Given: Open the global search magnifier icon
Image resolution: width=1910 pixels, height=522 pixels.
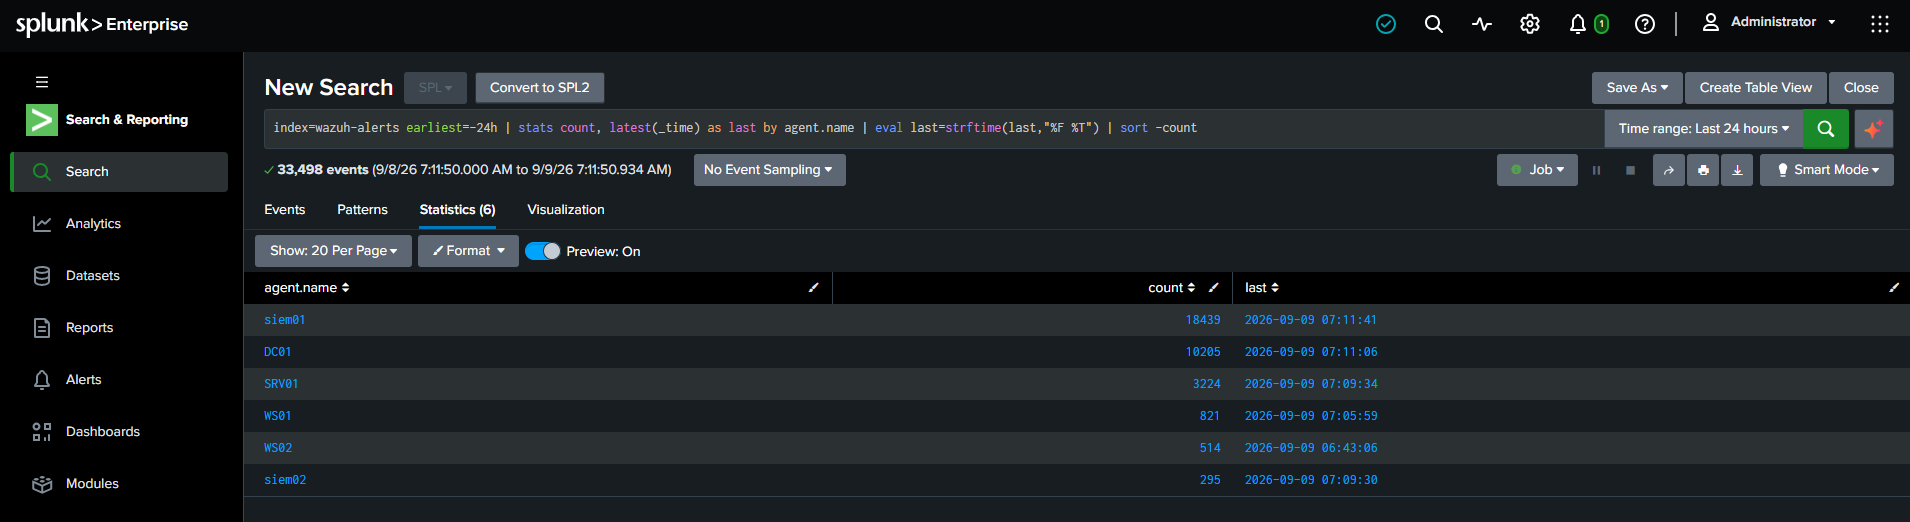Looking at the screenshot, I should coord(1434,24).
